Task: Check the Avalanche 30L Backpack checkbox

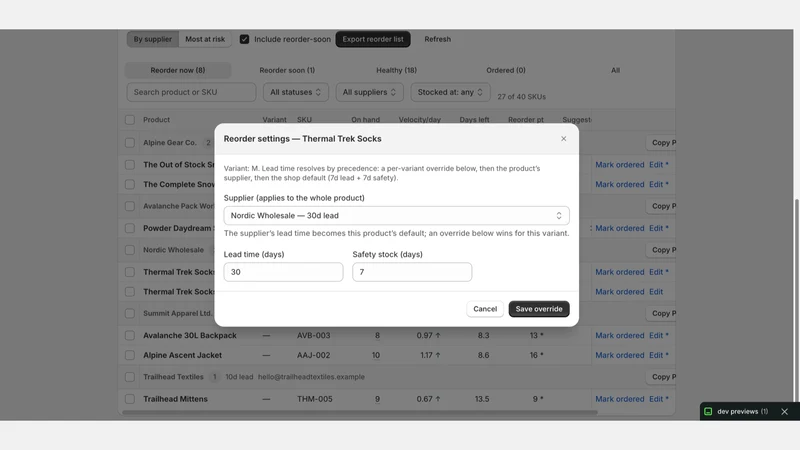Action: (130, 335)
